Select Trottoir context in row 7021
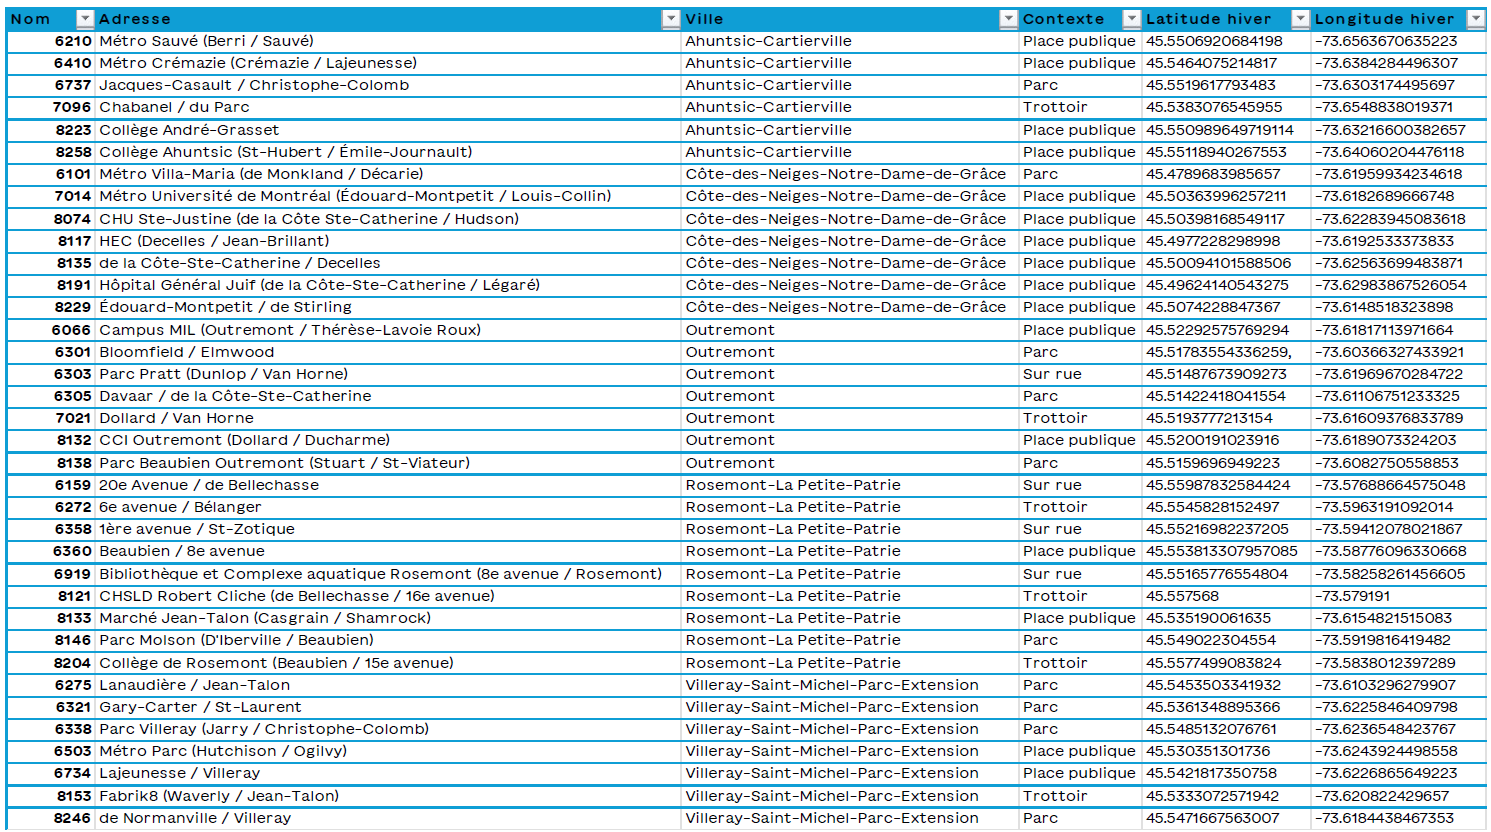This screenshot has width=1491, height=832. tap(1080, 418)
